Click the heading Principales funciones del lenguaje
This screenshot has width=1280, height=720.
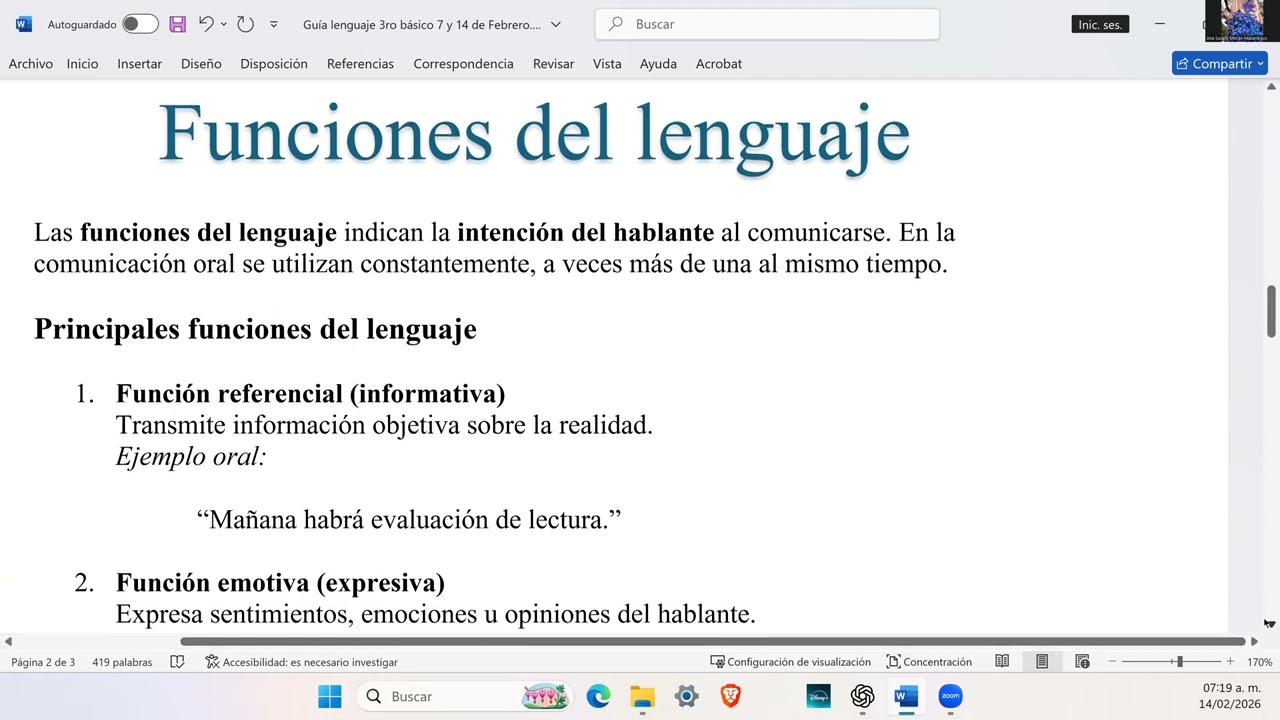click(x=255, y=329)
